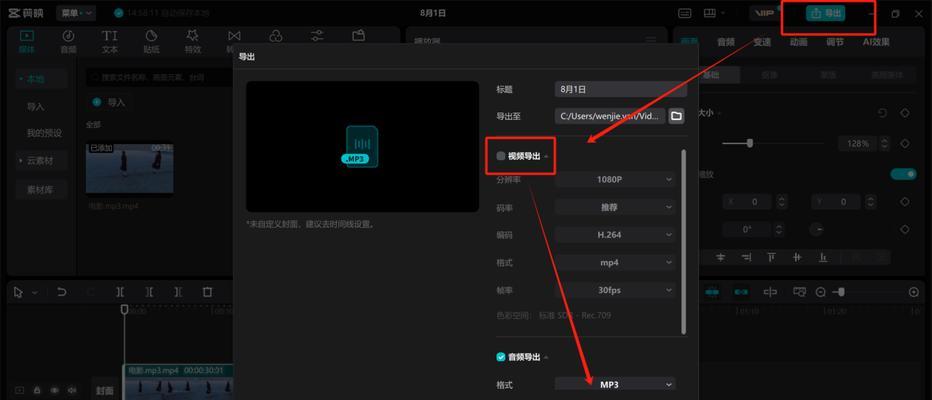The height and width of the screenshot is (400, 932).
Task: Select the 电影.mp3.mp4 clip on the timeline
Action: pyautogui.click(x=178, y=382)
